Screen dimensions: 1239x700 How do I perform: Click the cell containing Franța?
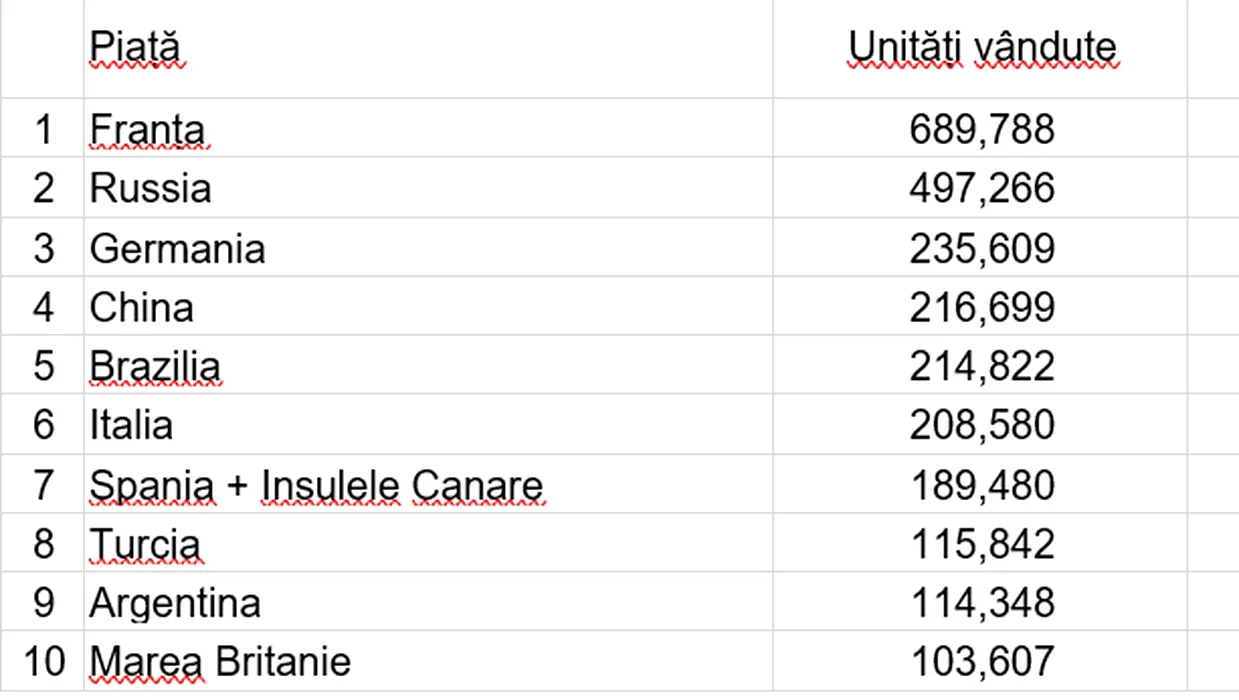428,128
